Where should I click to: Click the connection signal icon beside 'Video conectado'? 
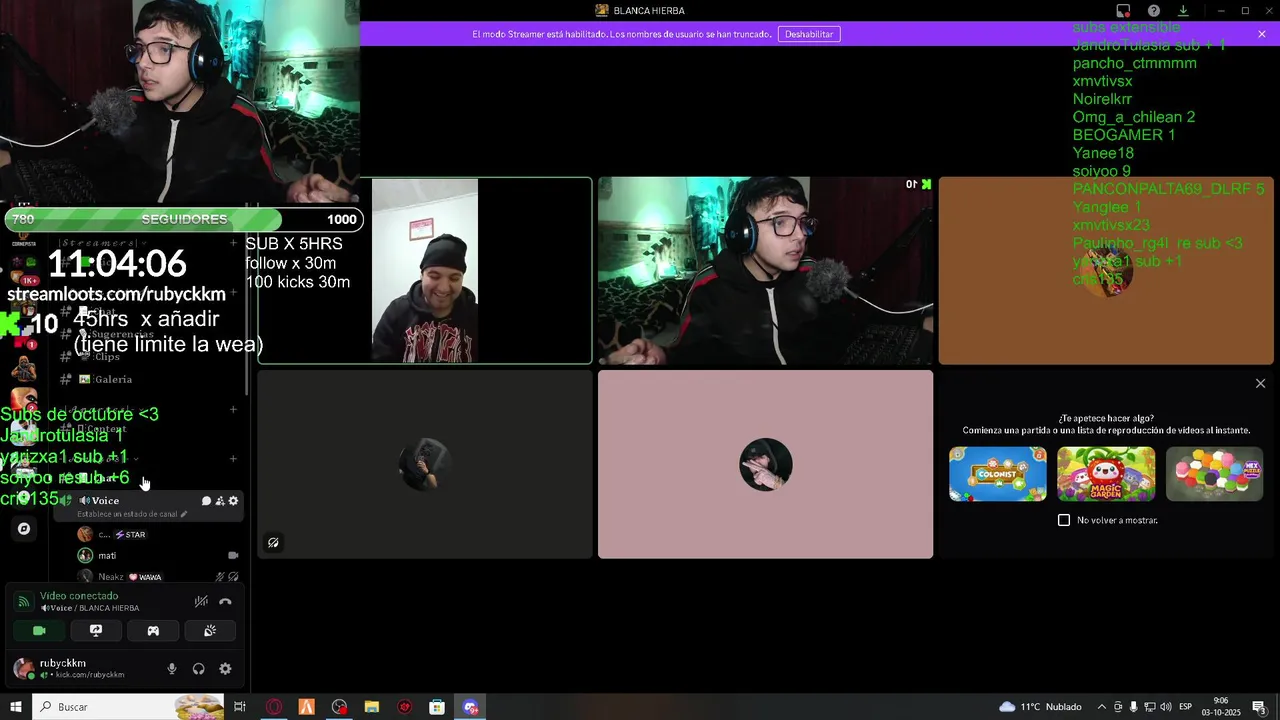[24, 602]
